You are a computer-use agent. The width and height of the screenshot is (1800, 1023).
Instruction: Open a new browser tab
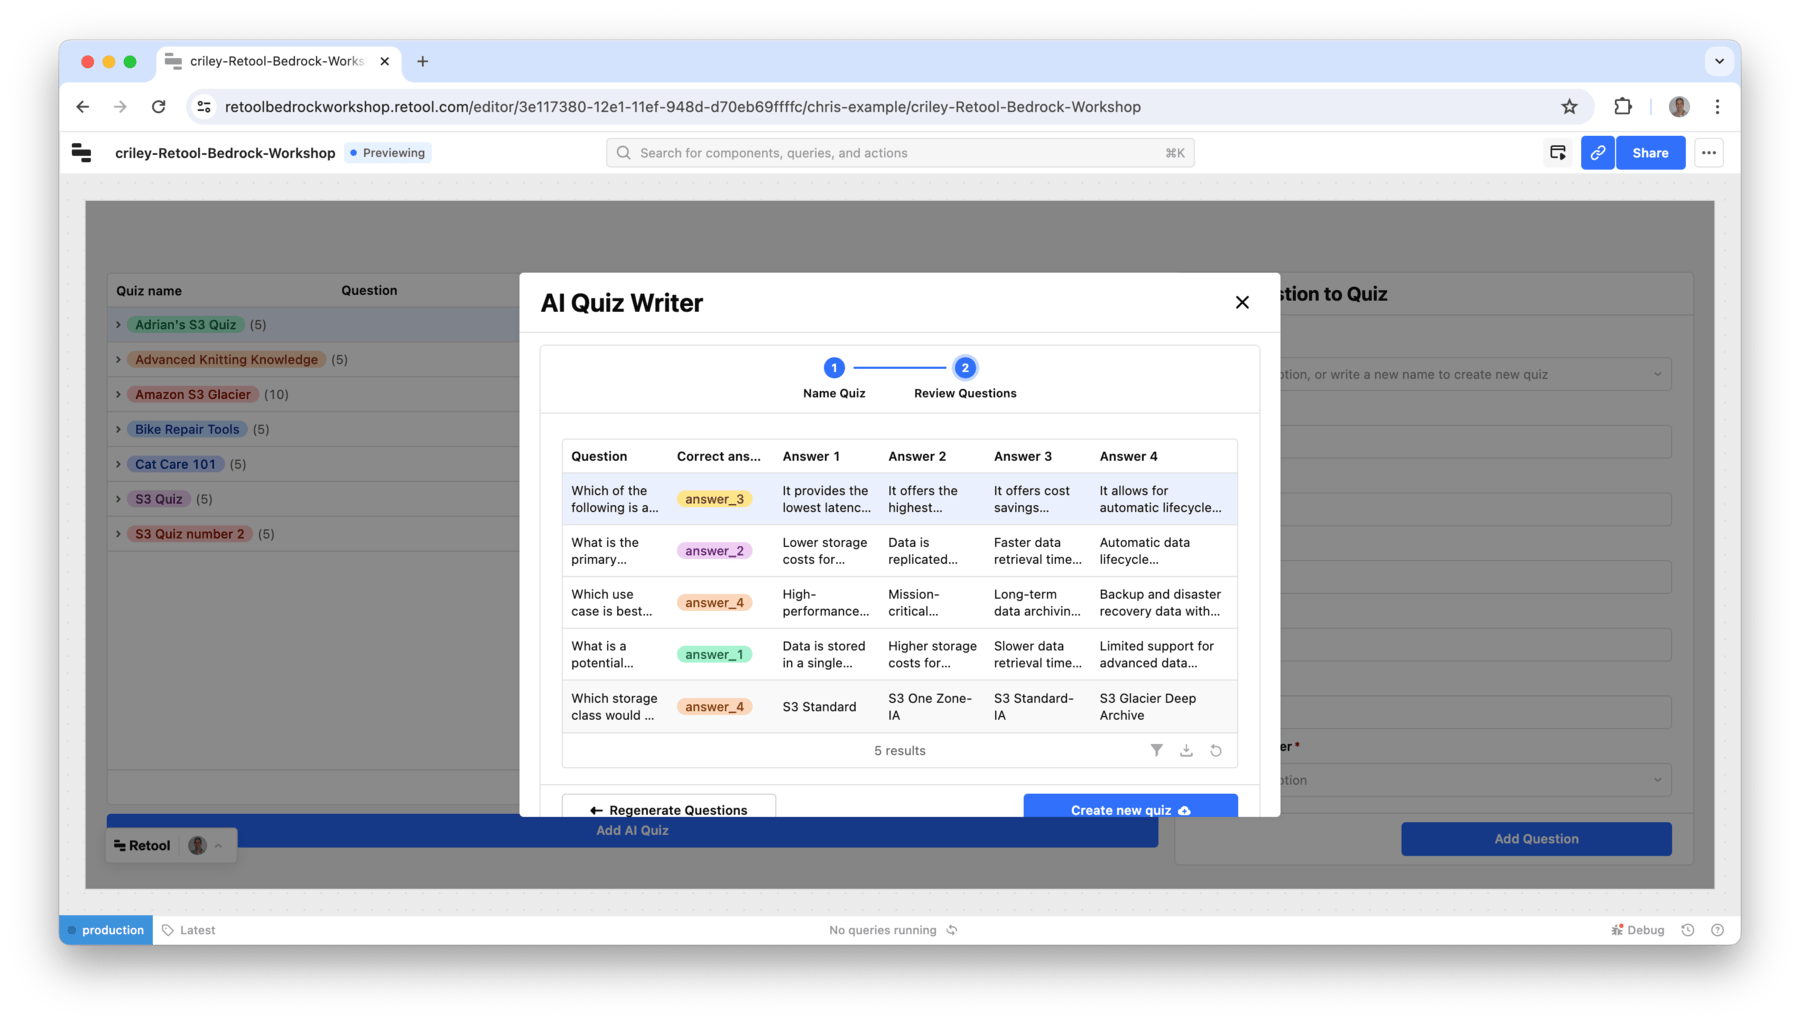click(423, 61)
